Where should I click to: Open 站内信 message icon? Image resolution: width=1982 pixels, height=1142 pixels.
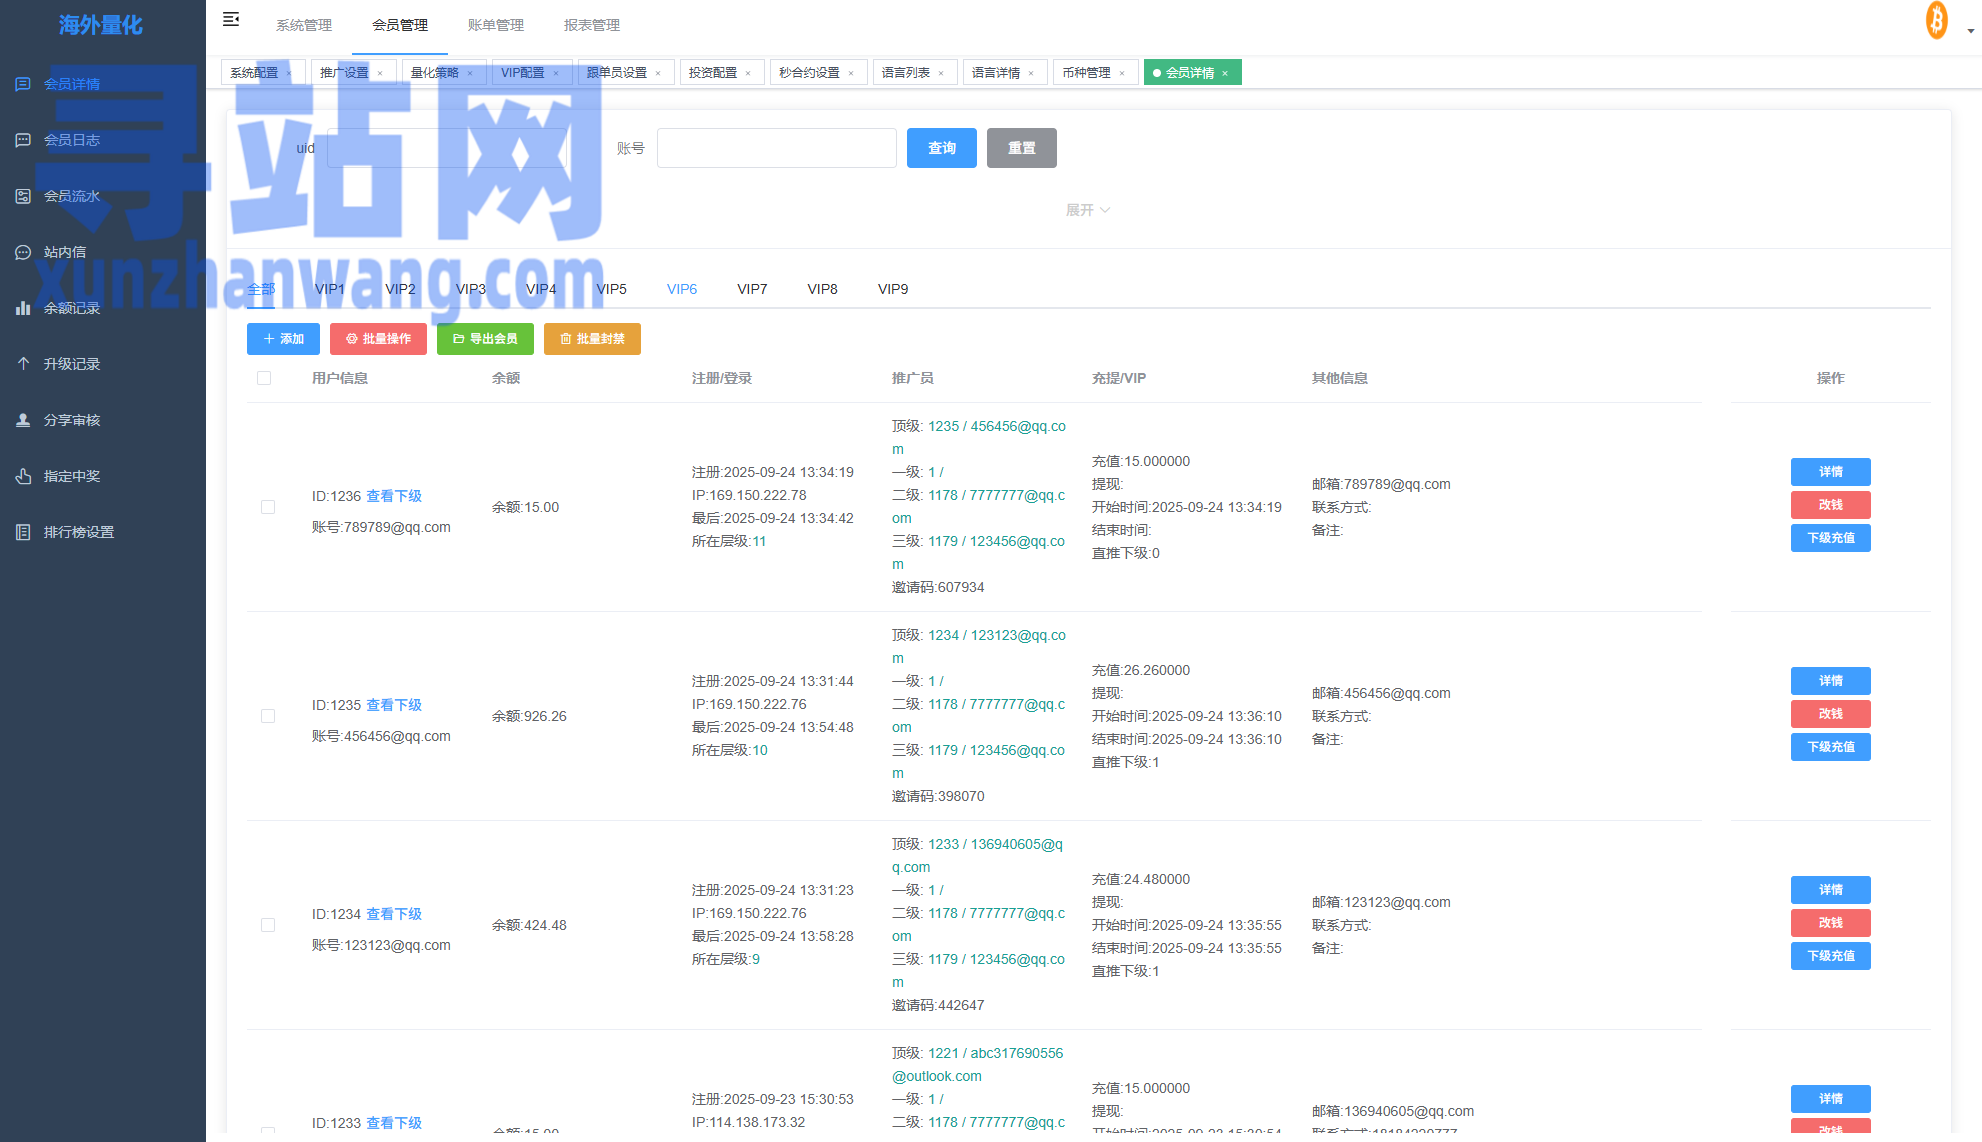coord(23,252)
